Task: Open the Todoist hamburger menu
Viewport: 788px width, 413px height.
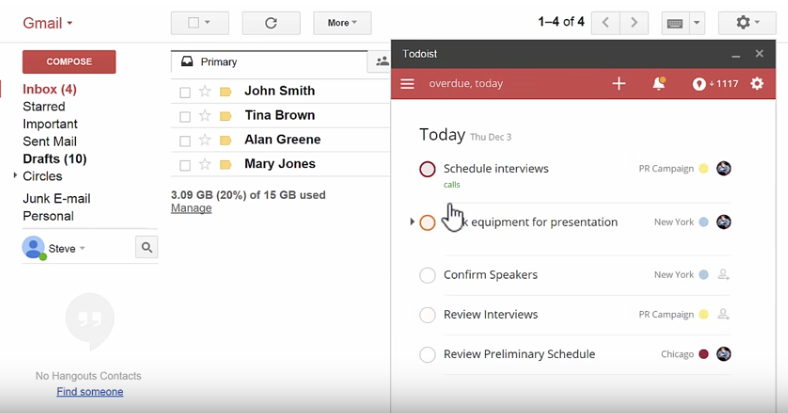Action: pos(407,84)
